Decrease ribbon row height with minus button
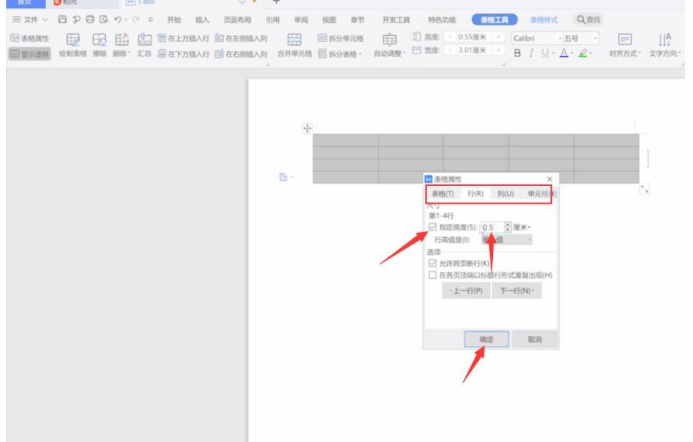The image size is (693, 442). tap(450, 37)
